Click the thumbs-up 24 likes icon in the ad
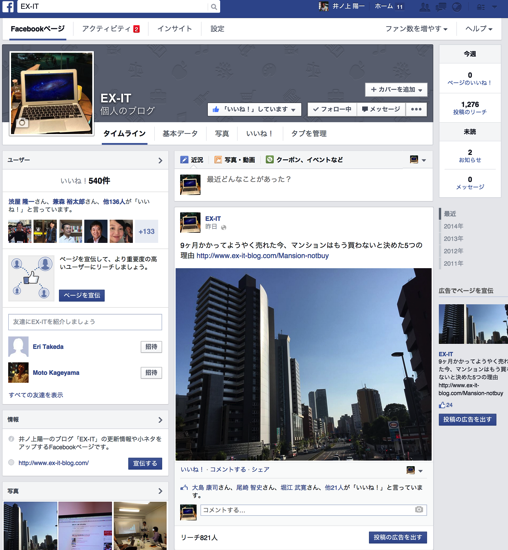The image size is (508, 550). coord(442,405)
